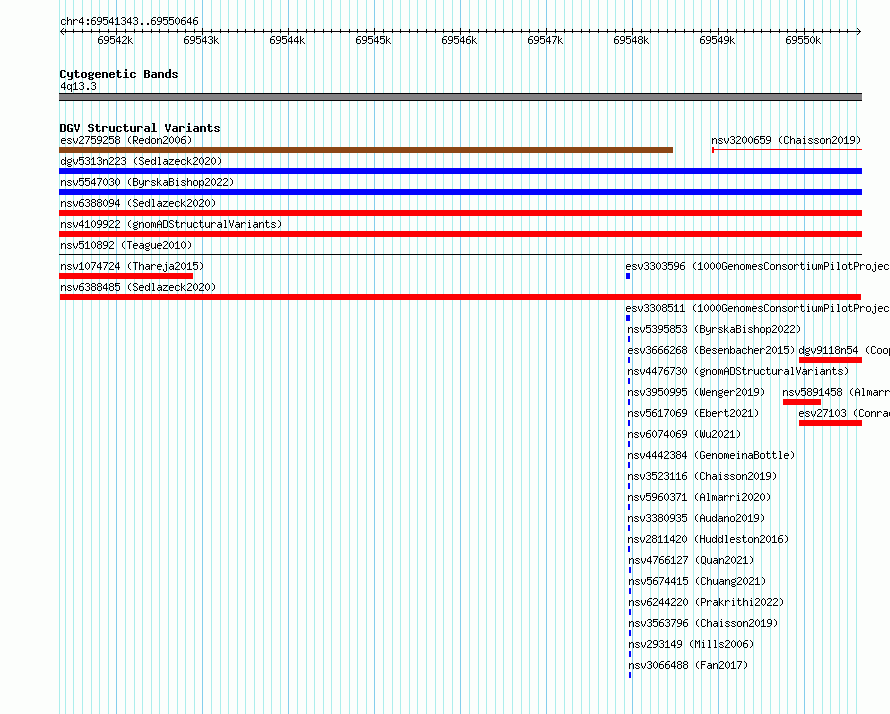This screenshot has height=714, width=890.
Task: Open nsv4766127 (Quan2021) variant
Action: [691, 560]
